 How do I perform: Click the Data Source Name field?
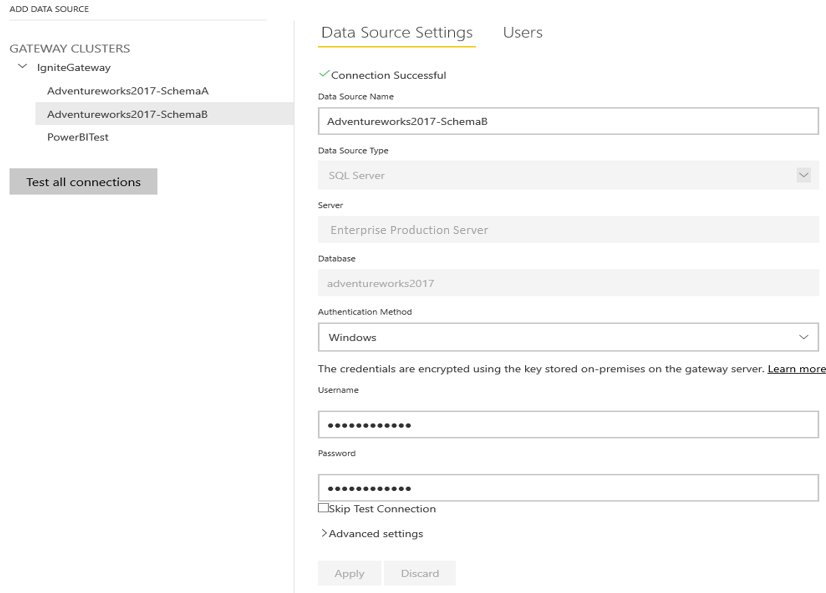(568, 121)
